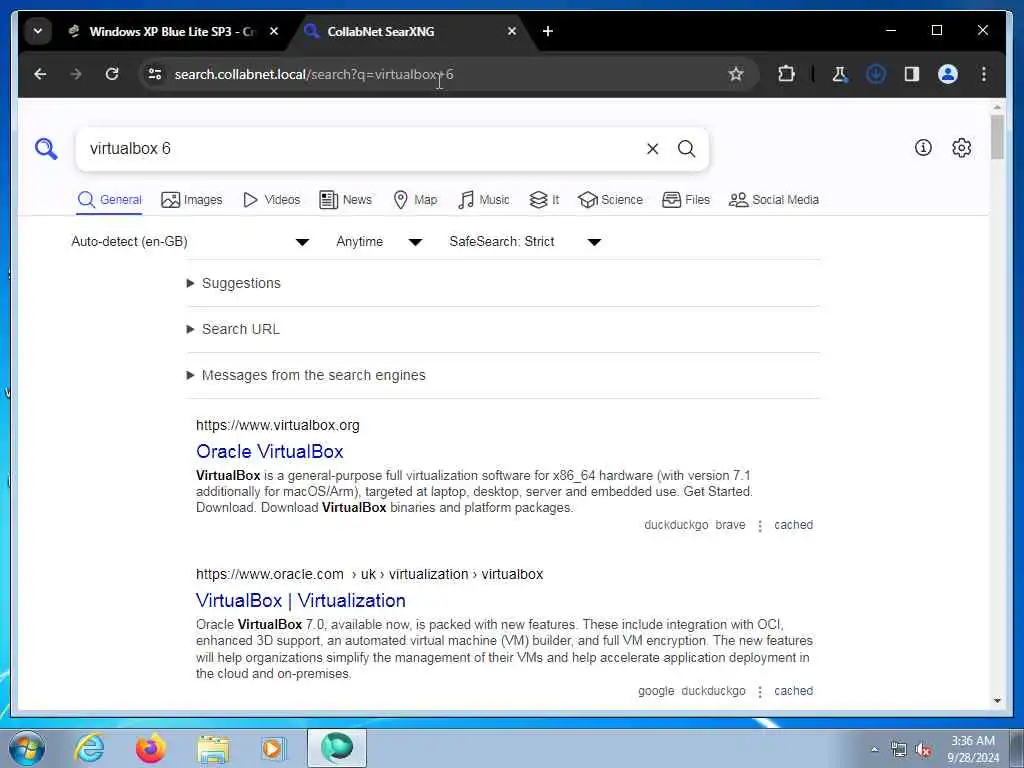Open the SafeSearch Strict dropdown
This screenshot has width=1024, height=768.
[525, 242]
